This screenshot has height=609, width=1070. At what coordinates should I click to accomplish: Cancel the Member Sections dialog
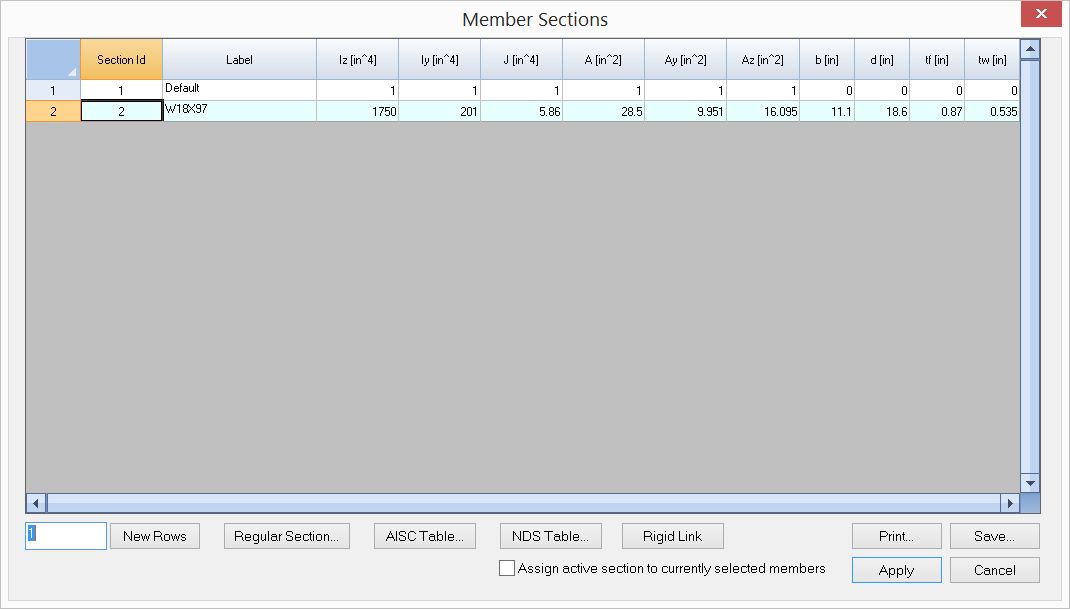(x=994, y=570)
